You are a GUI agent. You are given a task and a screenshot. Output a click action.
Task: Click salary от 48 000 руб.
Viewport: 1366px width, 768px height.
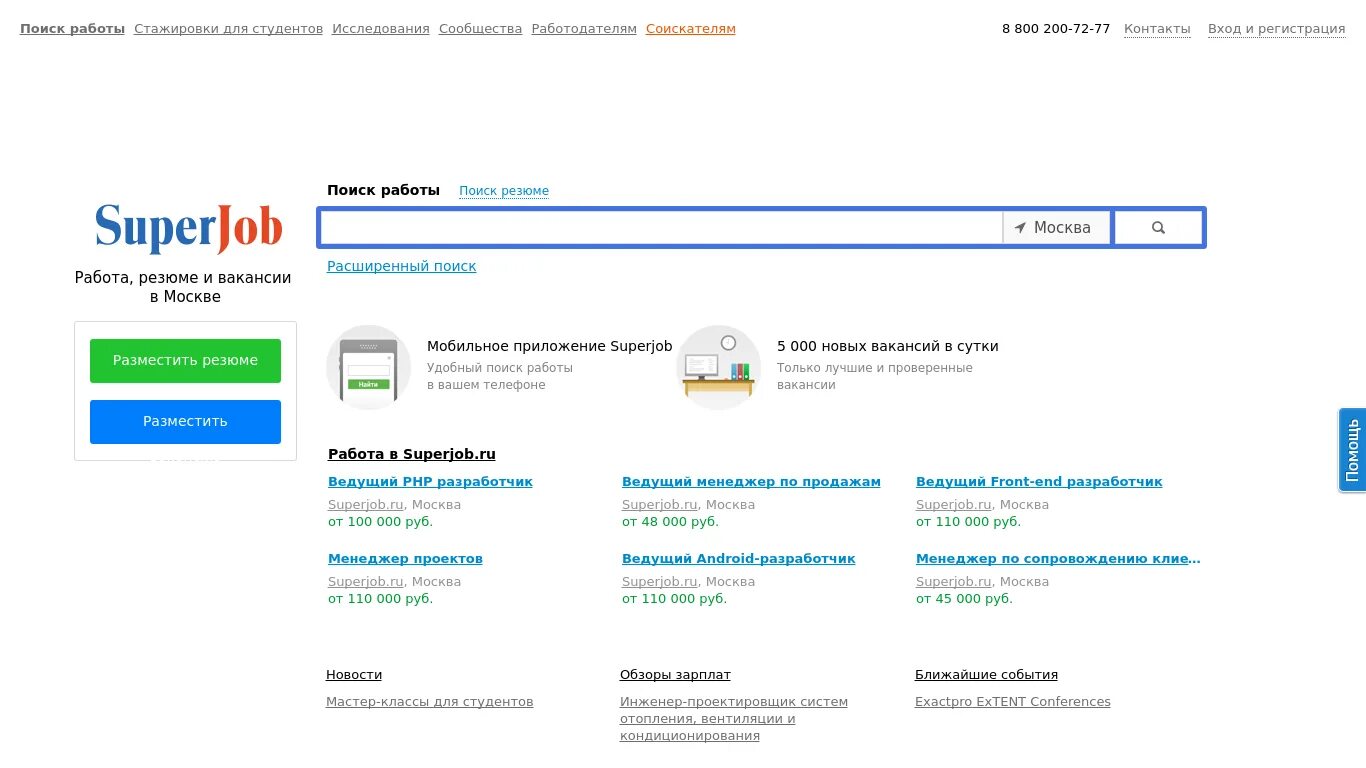(670, 522)
